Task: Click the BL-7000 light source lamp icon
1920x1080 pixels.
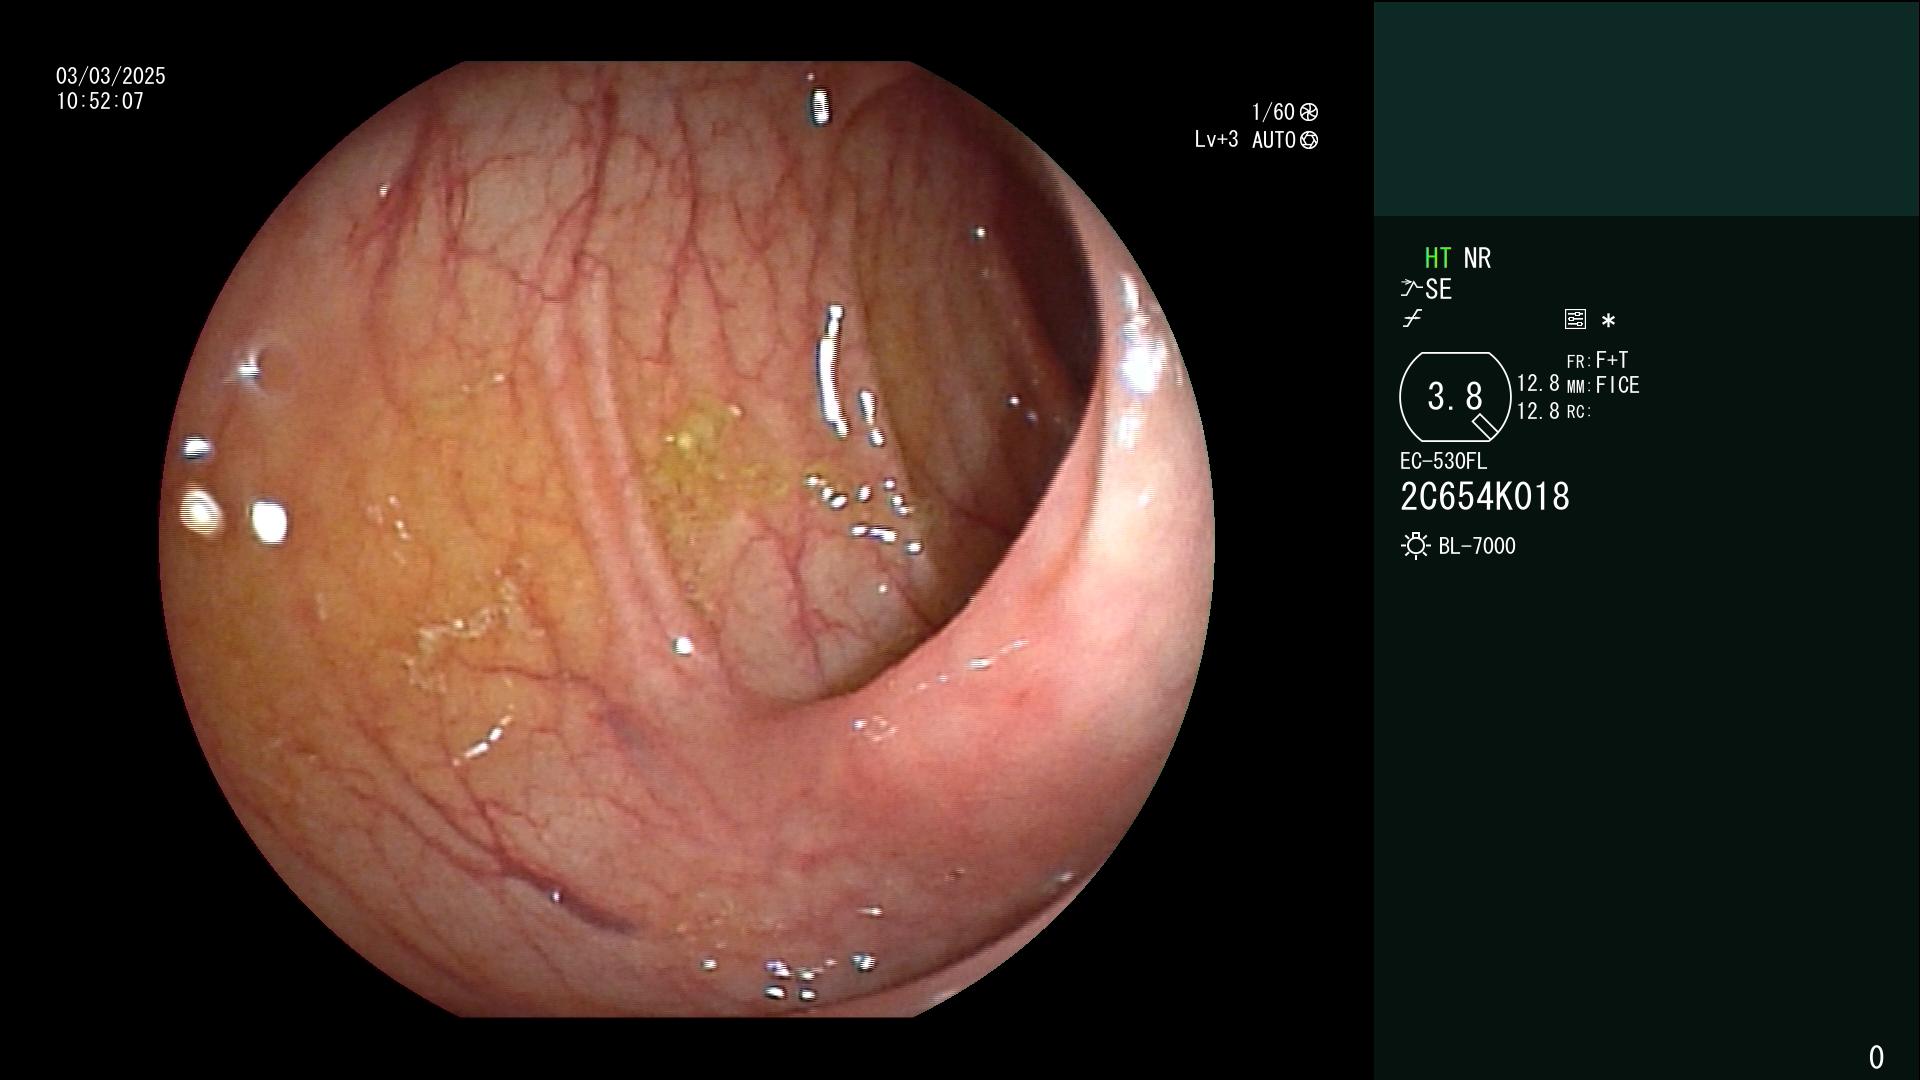Action: tap(1415, 546)
